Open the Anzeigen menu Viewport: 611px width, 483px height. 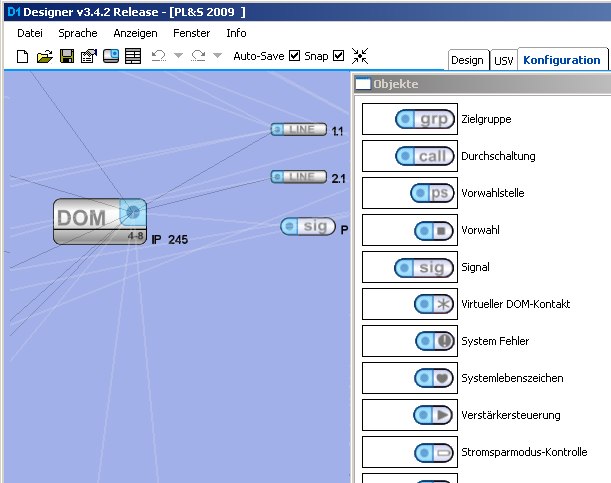click(x=136, y=33)
